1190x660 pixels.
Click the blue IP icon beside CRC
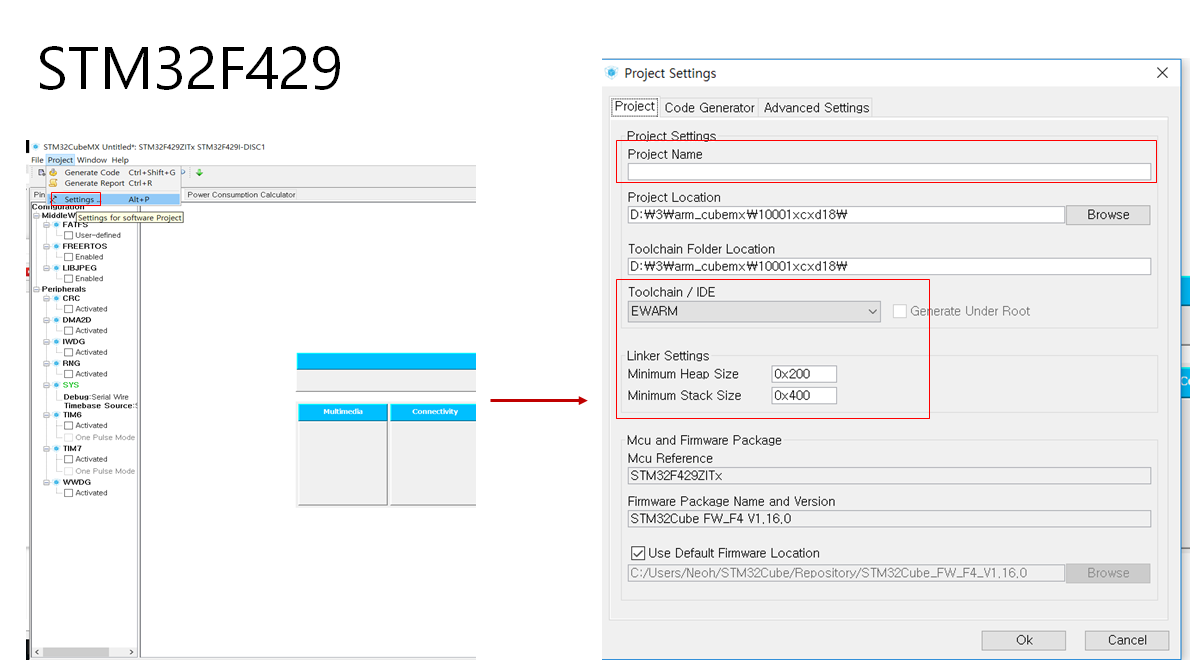pyautogui.click(x=56, y=298)
